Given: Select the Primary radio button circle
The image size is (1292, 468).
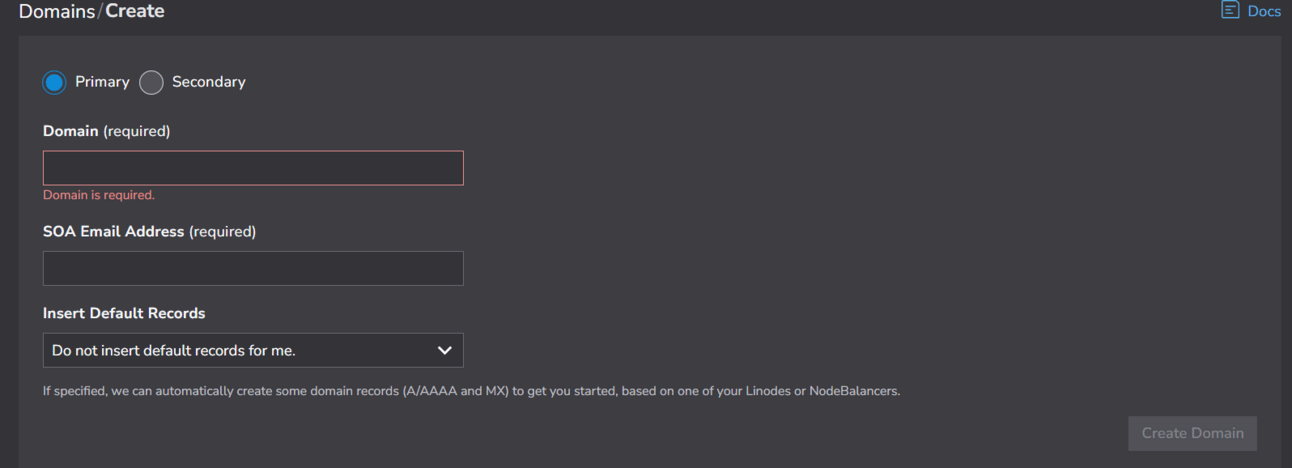Looking at the screenshot, I should 54,82.
